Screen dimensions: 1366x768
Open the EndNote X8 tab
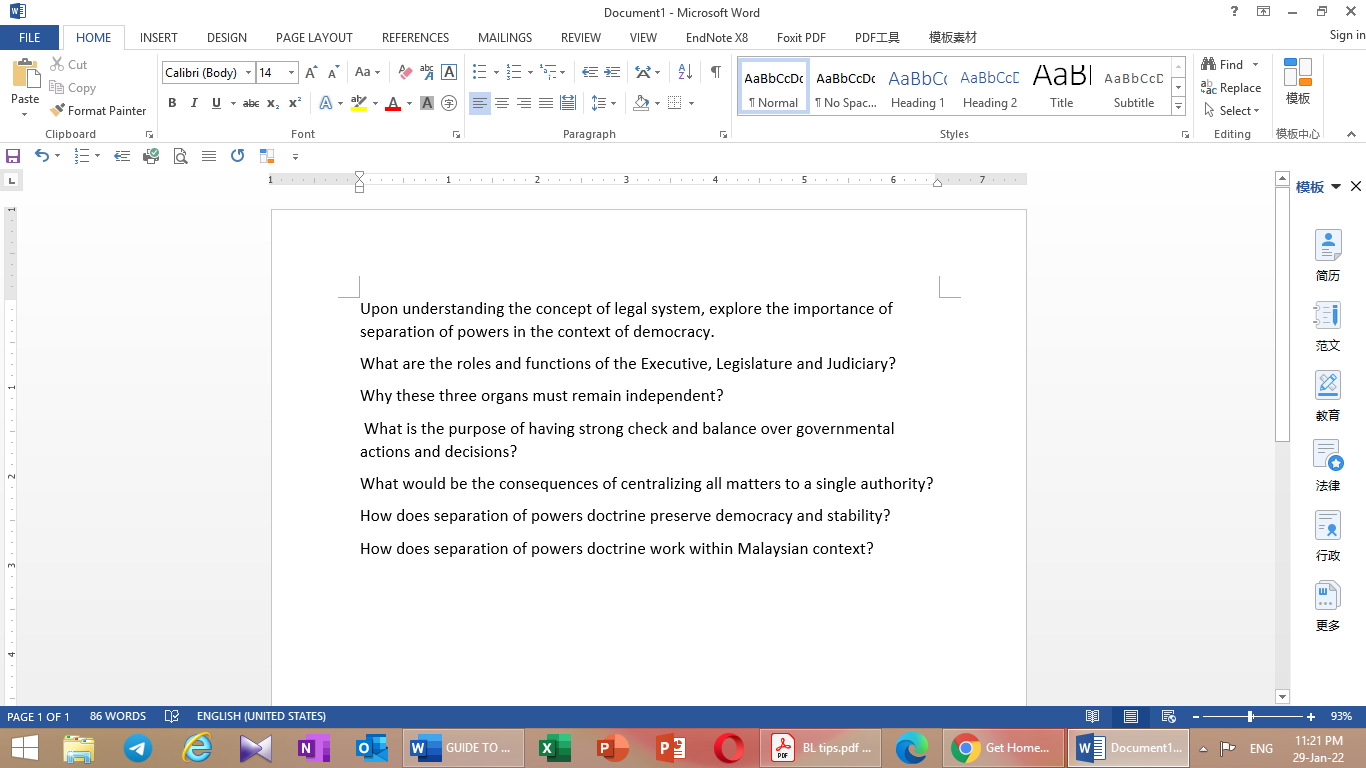point(716,37)
